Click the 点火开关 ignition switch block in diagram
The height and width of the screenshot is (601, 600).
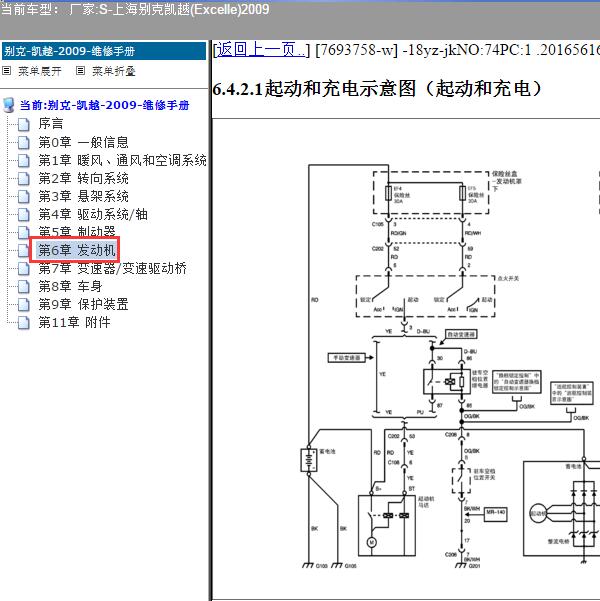426,296
